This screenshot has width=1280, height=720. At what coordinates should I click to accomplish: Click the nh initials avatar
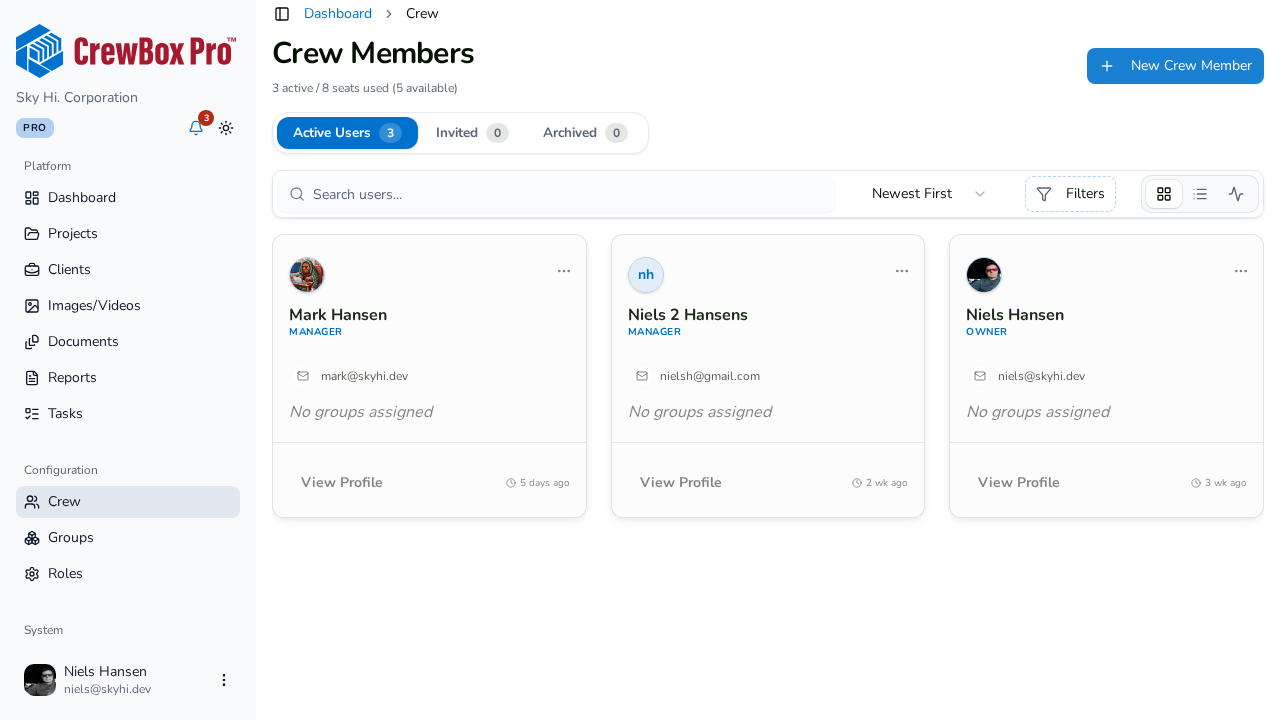coord(646,275)
